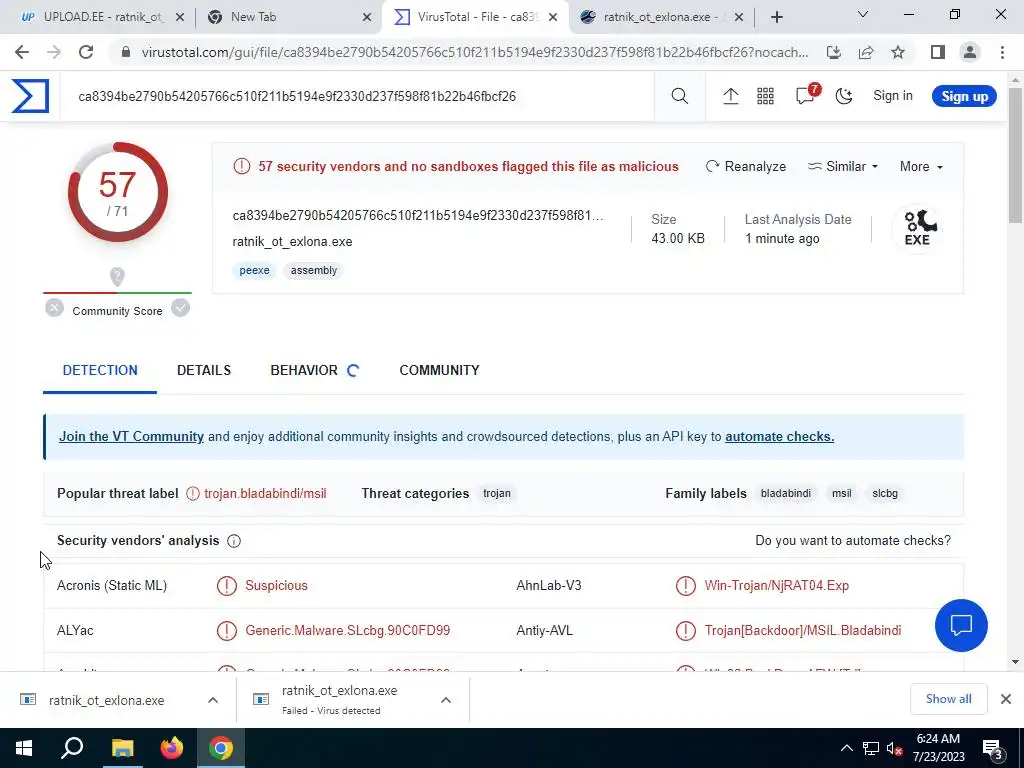Click the slcbg family label
The image size is (1024, 768).
pos(885,494)
